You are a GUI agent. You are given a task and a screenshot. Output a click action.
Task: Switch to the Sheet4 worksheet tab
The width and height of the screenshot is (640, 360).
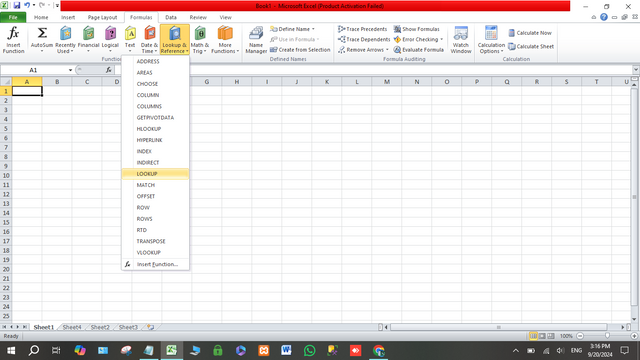(x=72, y=327)
